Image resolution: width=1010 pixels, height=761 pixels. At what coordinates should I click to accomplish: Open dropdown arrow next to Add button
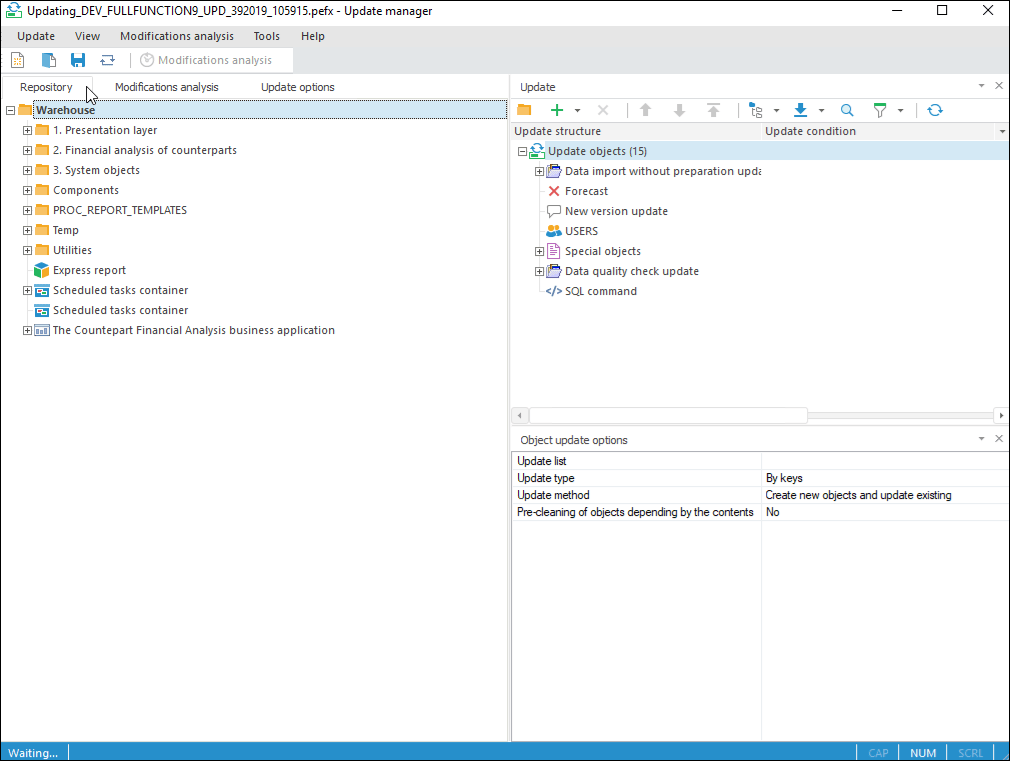pyautogui.click(x=577, y=111)
